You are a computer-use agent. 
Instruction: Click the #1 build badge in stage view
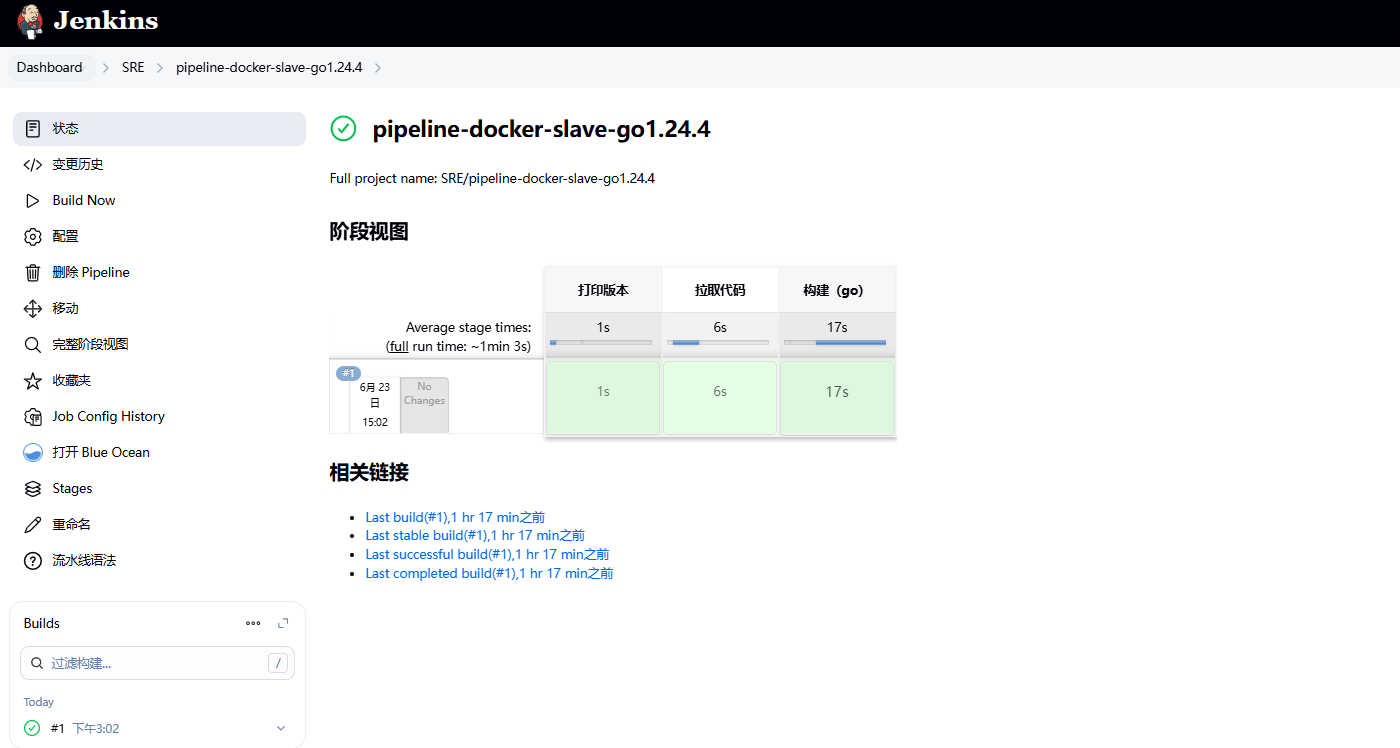click(x=348, y=373)
